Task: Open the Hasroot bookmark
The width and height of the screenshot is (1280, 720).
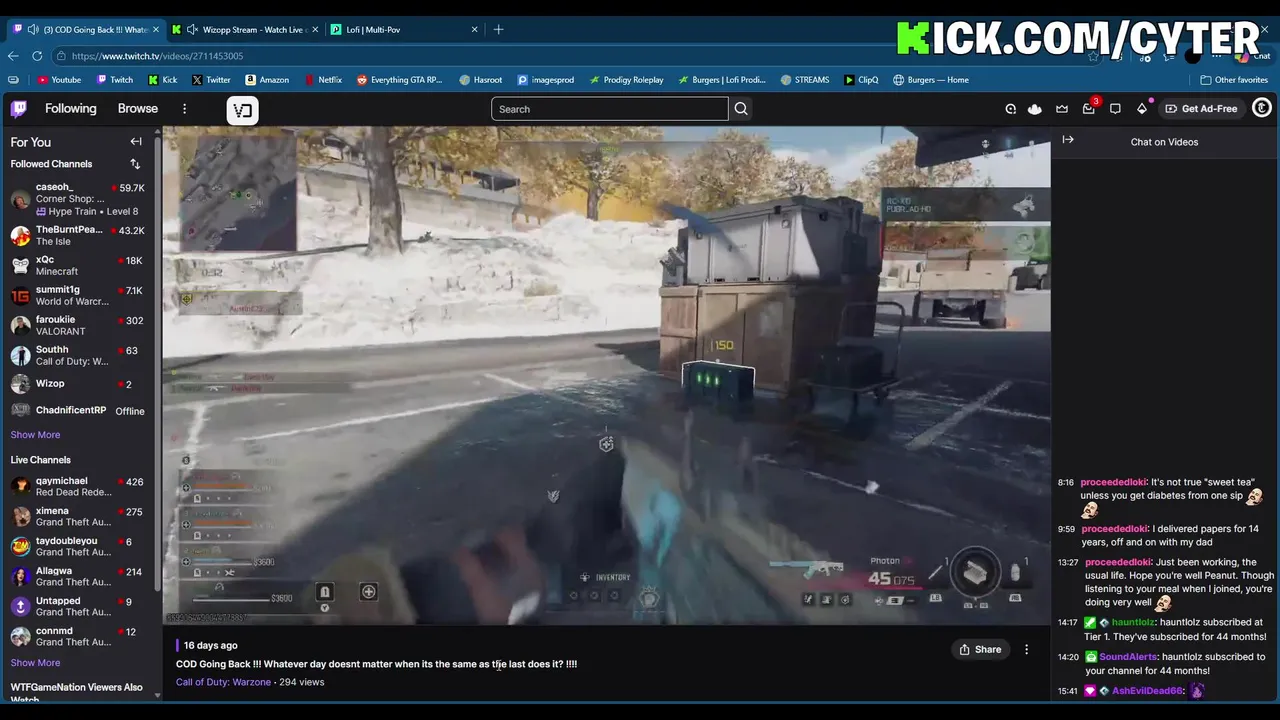Action: (x=481, y=80)
